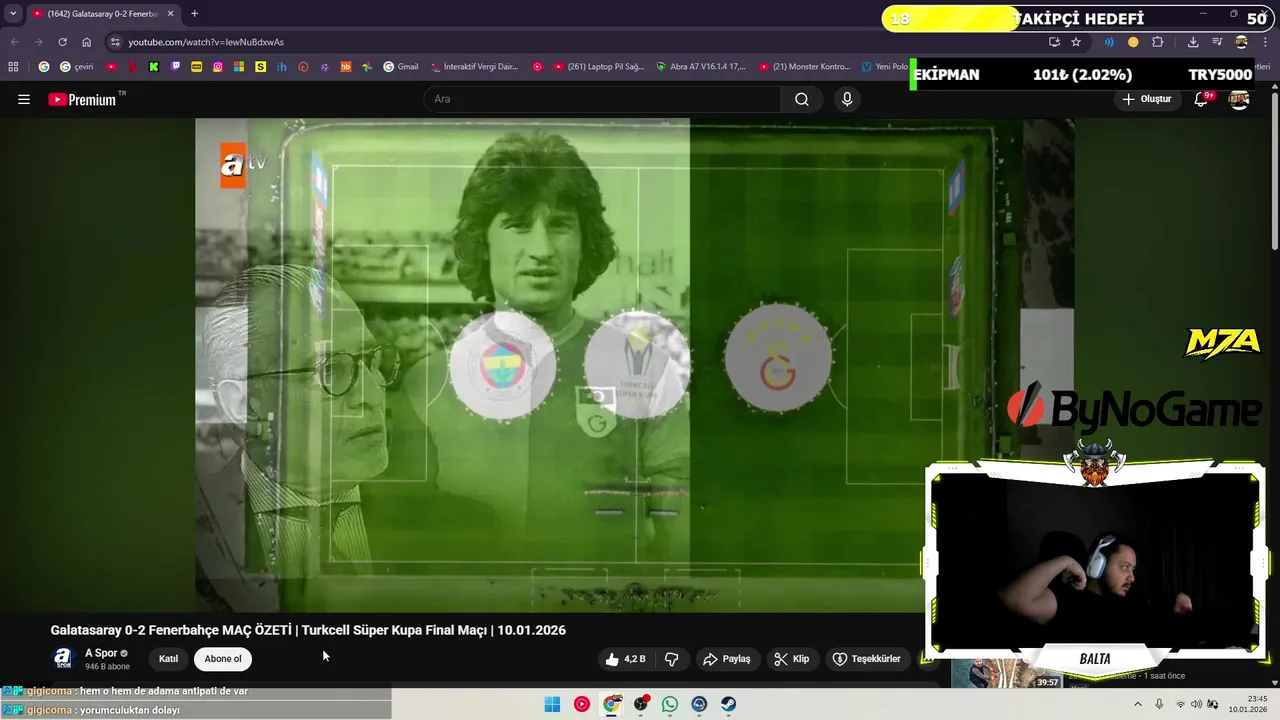
Task: Open the Chrome downloads icon
Action: point(1193,42)
